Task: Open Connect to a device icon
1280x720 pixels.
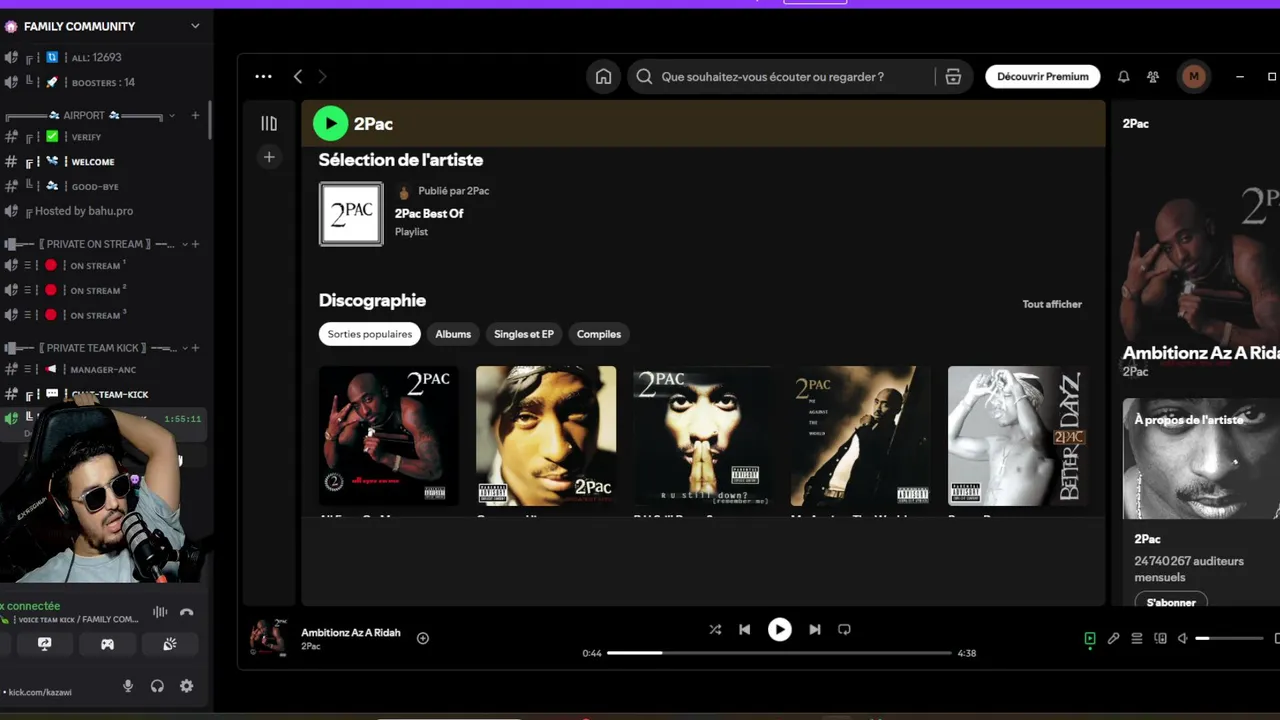Action: [1160, 638]
